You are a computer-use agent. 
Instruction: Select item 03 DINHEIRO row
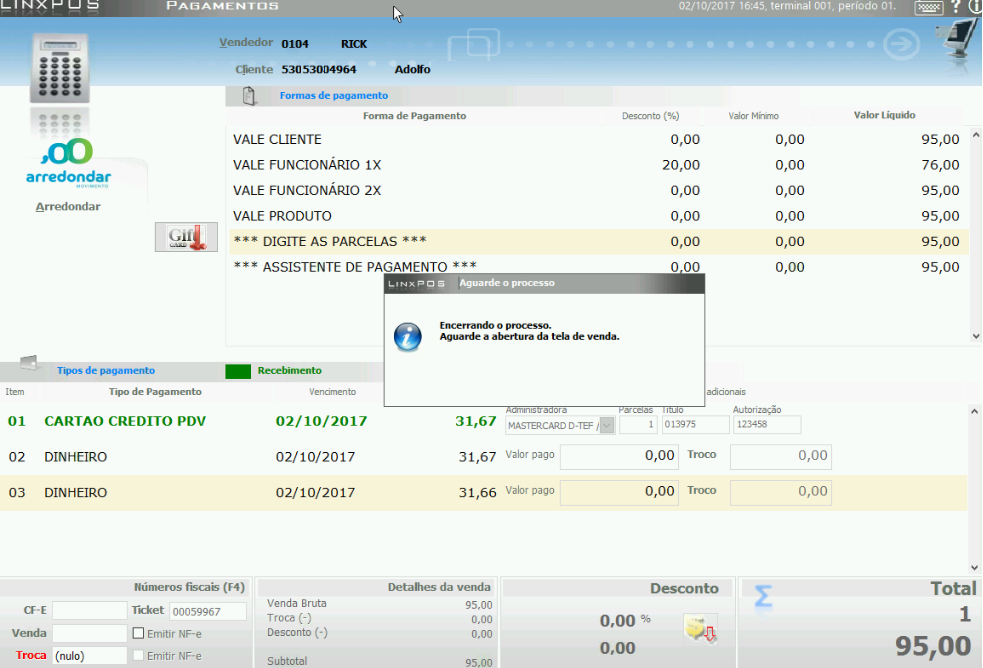tap(483, 493)
